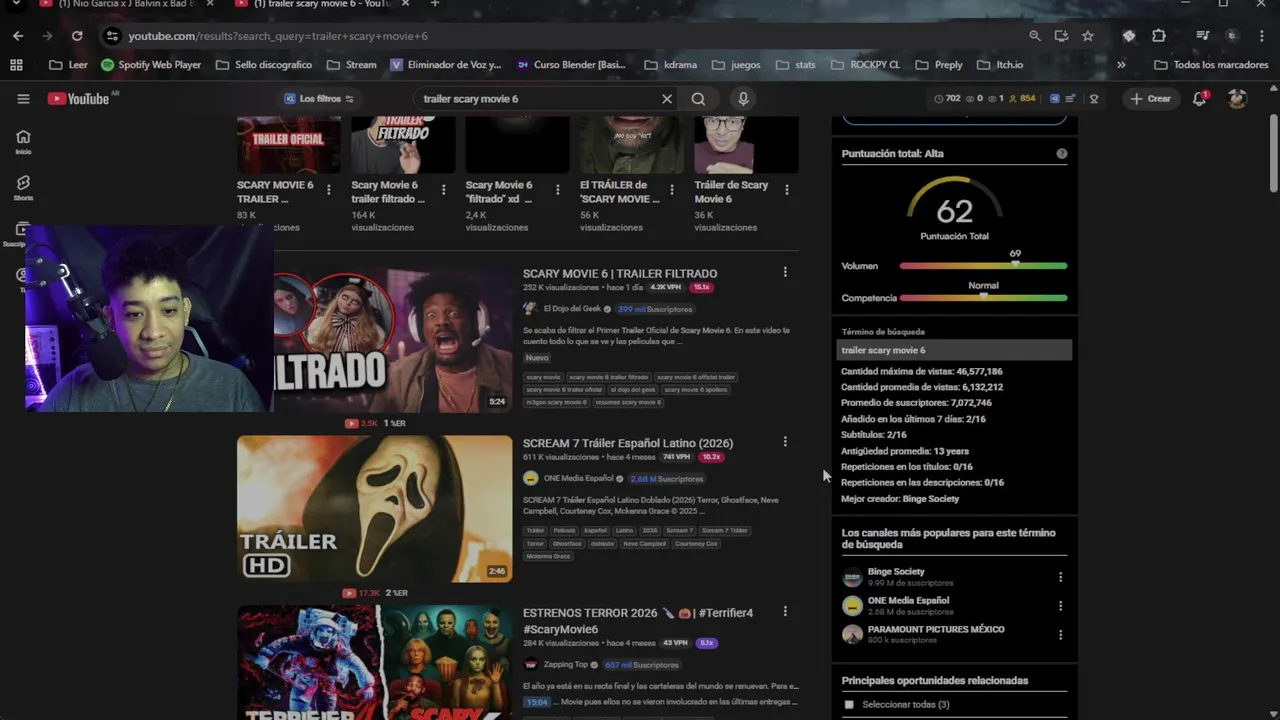Start voice search with the microphone
This screenshot has width=1280, height=720.
coord(743,98)
